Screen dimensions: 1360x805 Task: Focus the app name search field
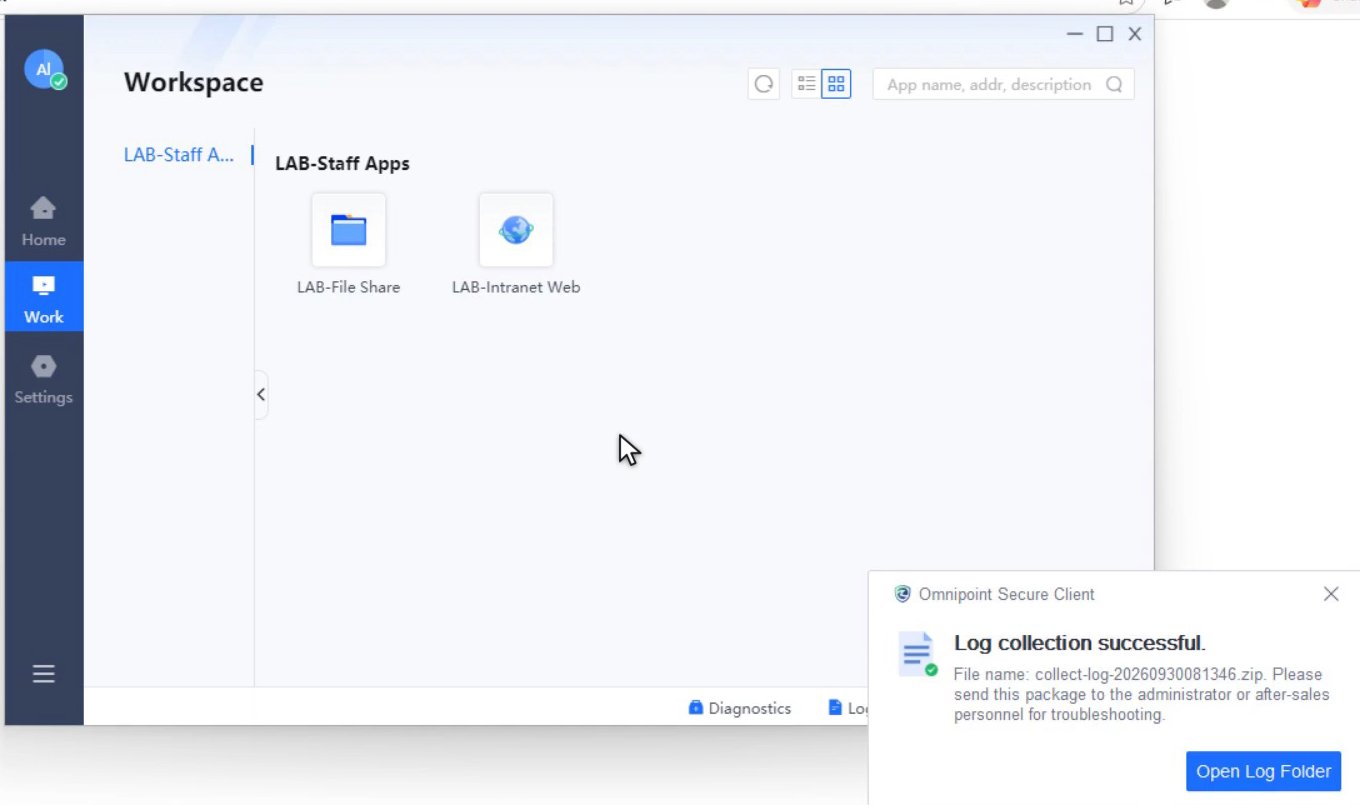pyautogui.click(x=1004, y=84)
